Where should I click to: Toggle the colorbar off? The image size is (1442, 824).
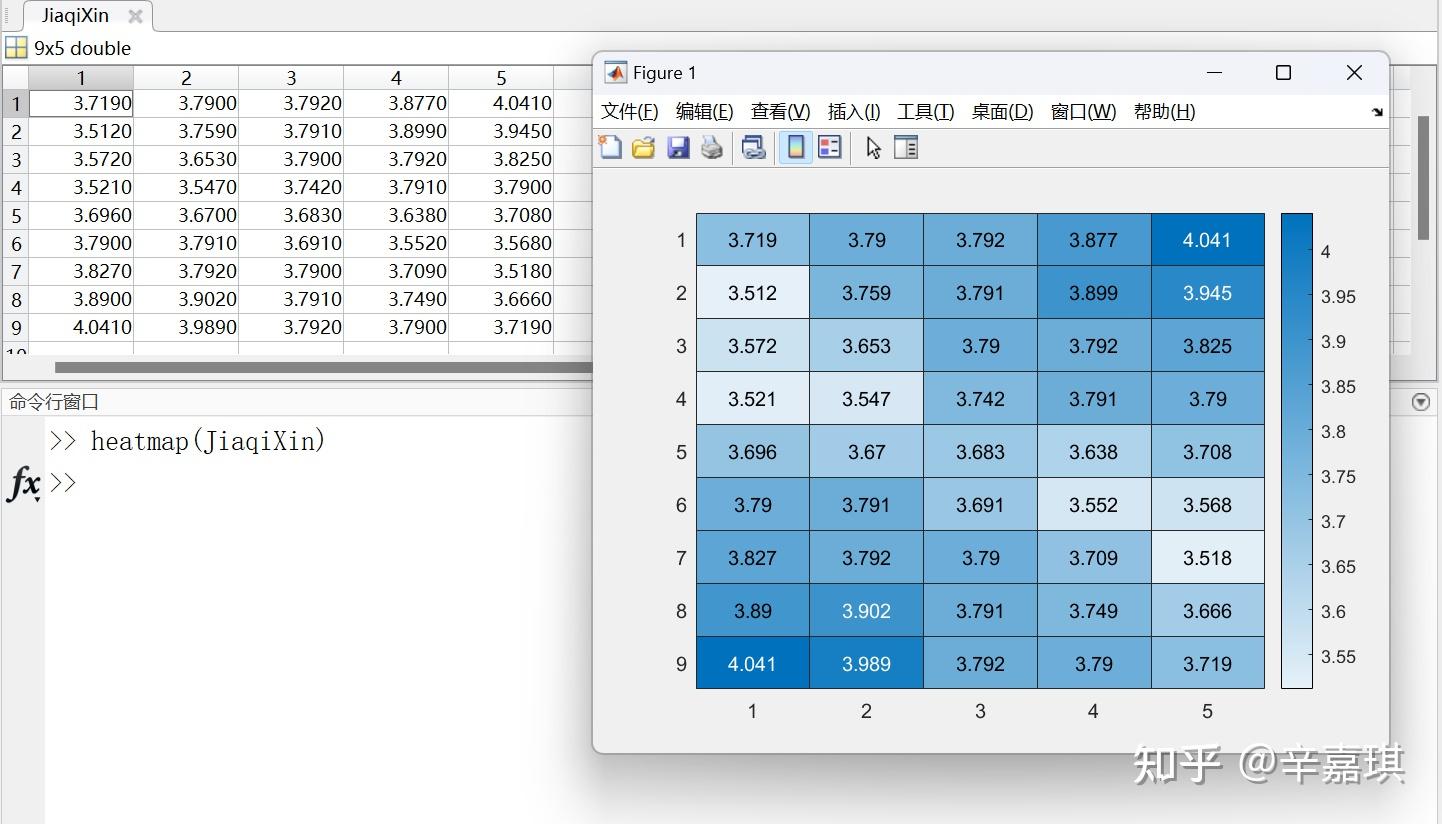[x=795, y=147]
